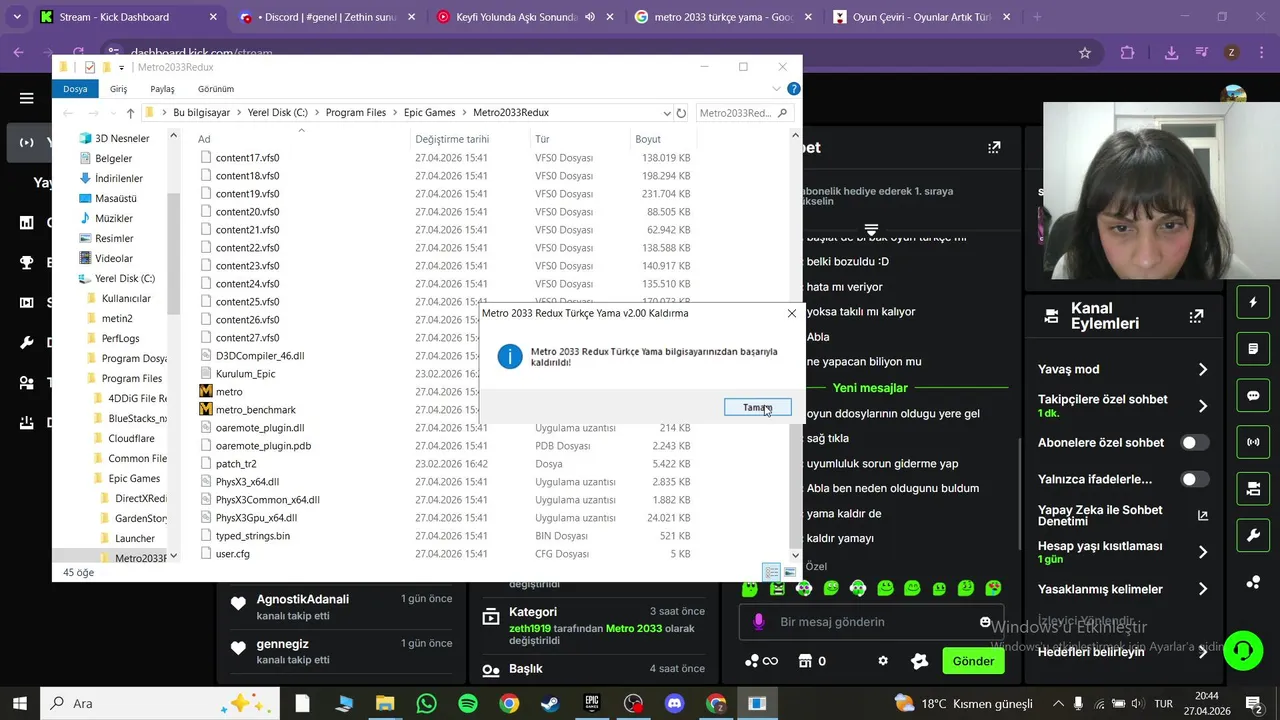Open Epic Games Launcher from taskbar
This screenshot has height=720, width=1280.
coord(592,703)
